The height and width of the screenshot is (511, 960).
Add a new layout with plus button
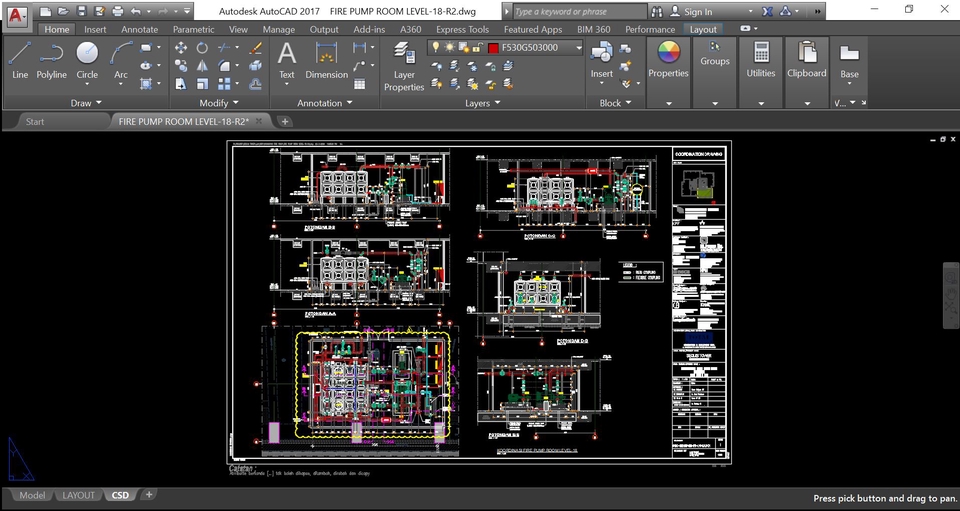click(148, 494)
